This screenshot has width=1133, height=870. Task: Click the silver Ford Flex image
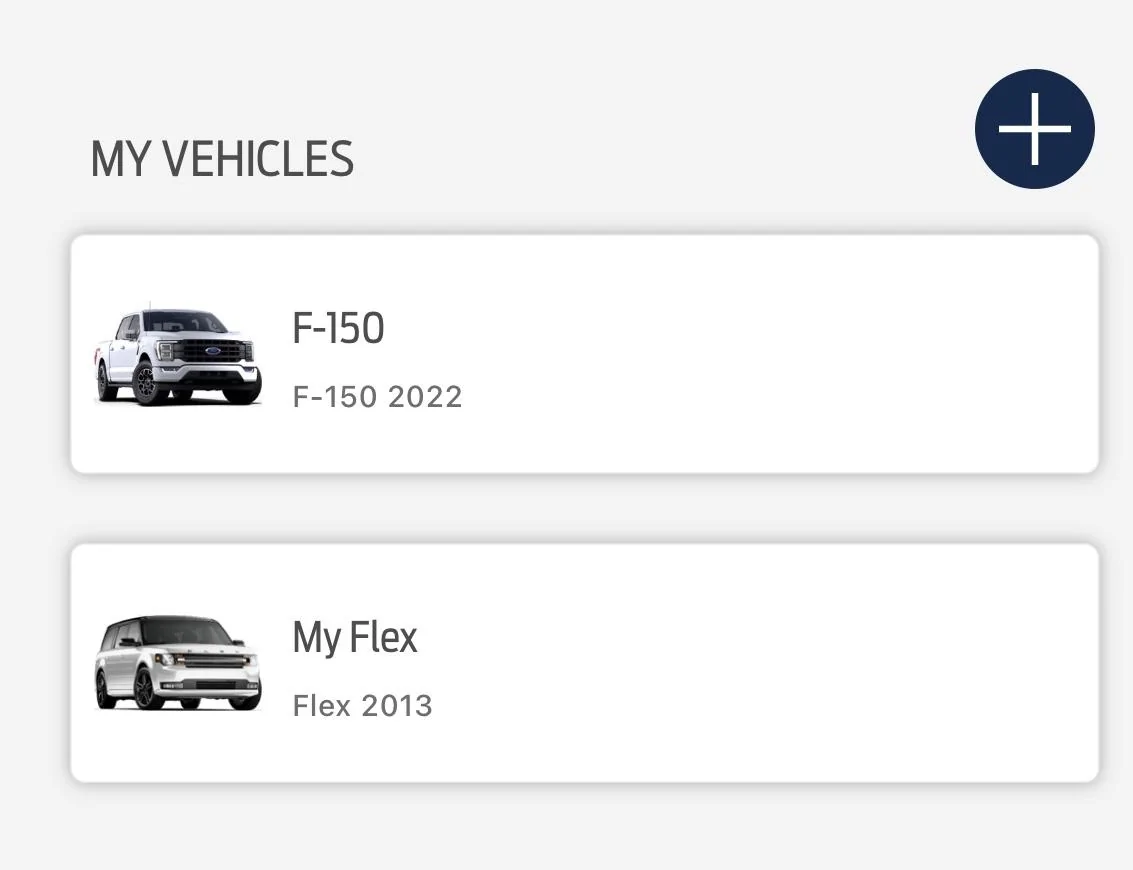tap(178, 663)
